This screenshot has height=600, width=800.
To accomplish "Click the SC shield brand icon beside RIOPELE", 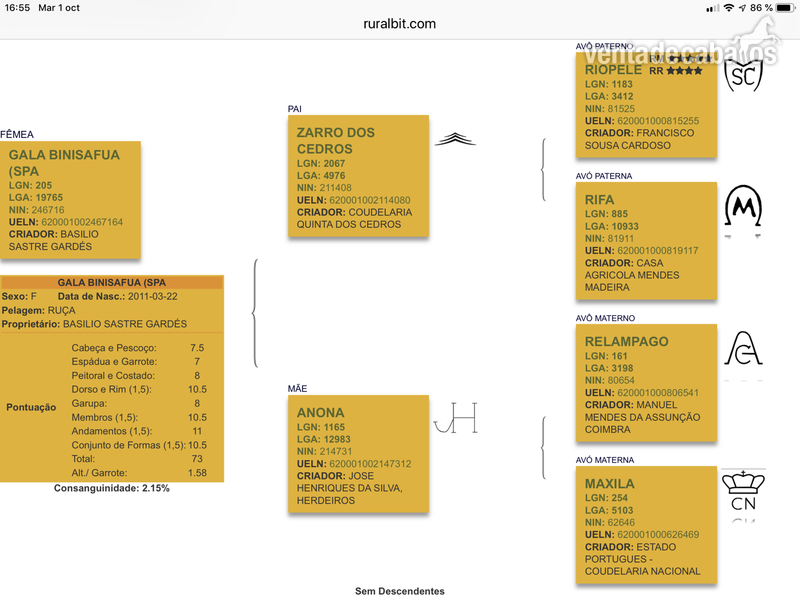I will (x=743, y=76).
